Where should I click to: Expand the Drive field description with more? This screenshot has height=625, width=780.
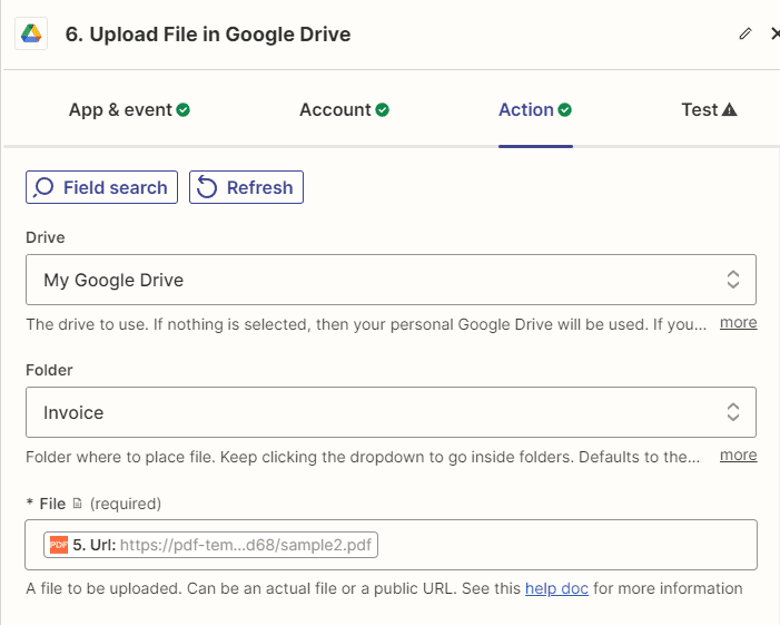point(738,323)
